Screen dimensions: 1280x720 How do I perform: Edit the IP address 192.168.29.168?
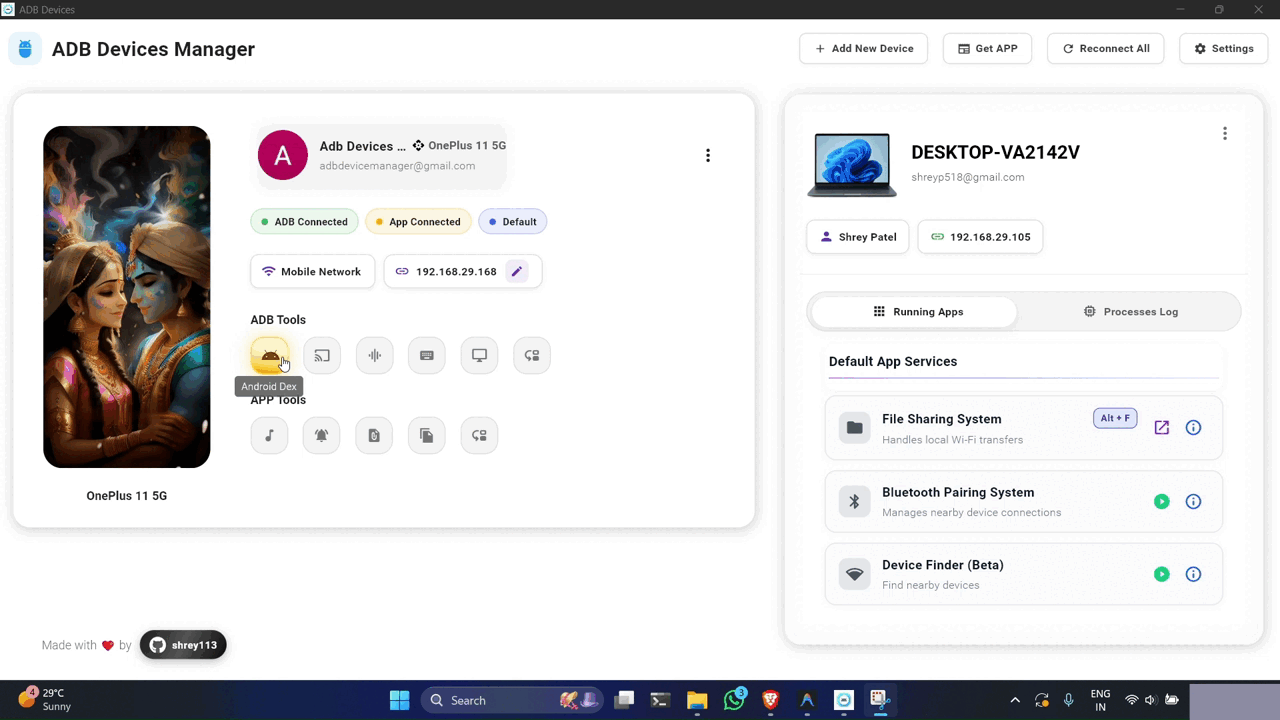click(x=517, y=271)
